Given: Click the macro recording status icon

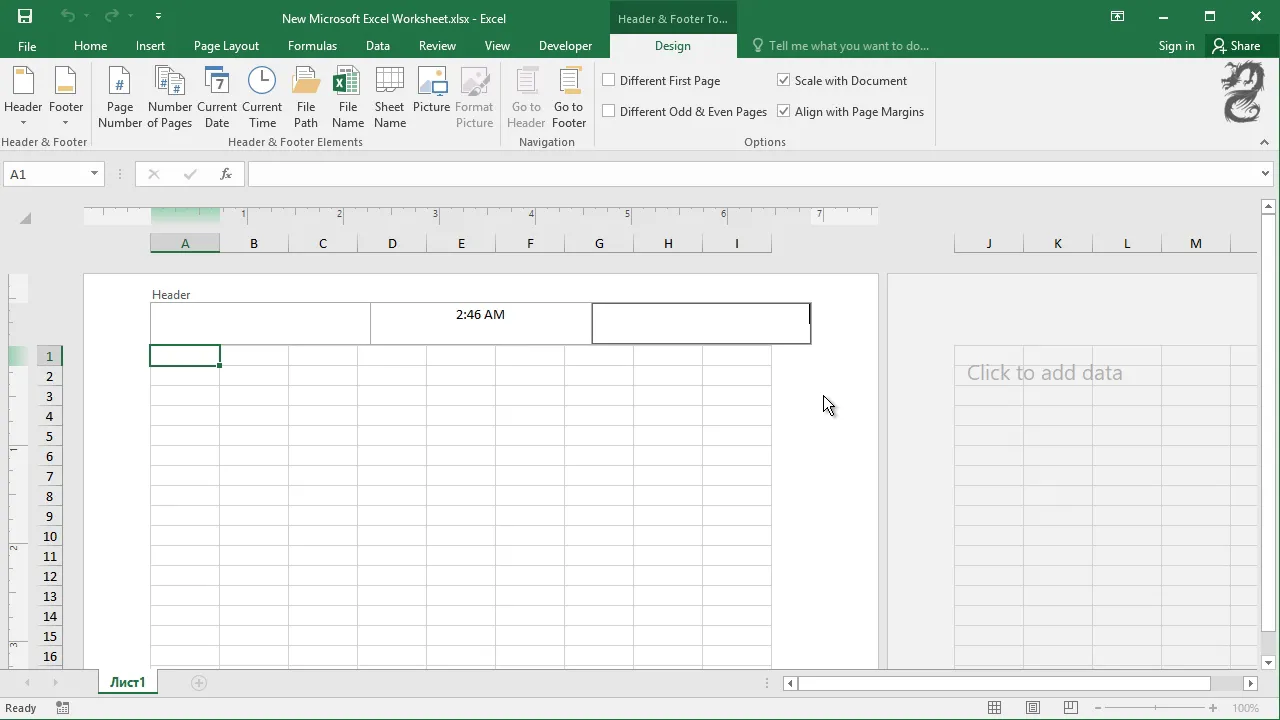Looking at the screenshot, I should (63, 708).
